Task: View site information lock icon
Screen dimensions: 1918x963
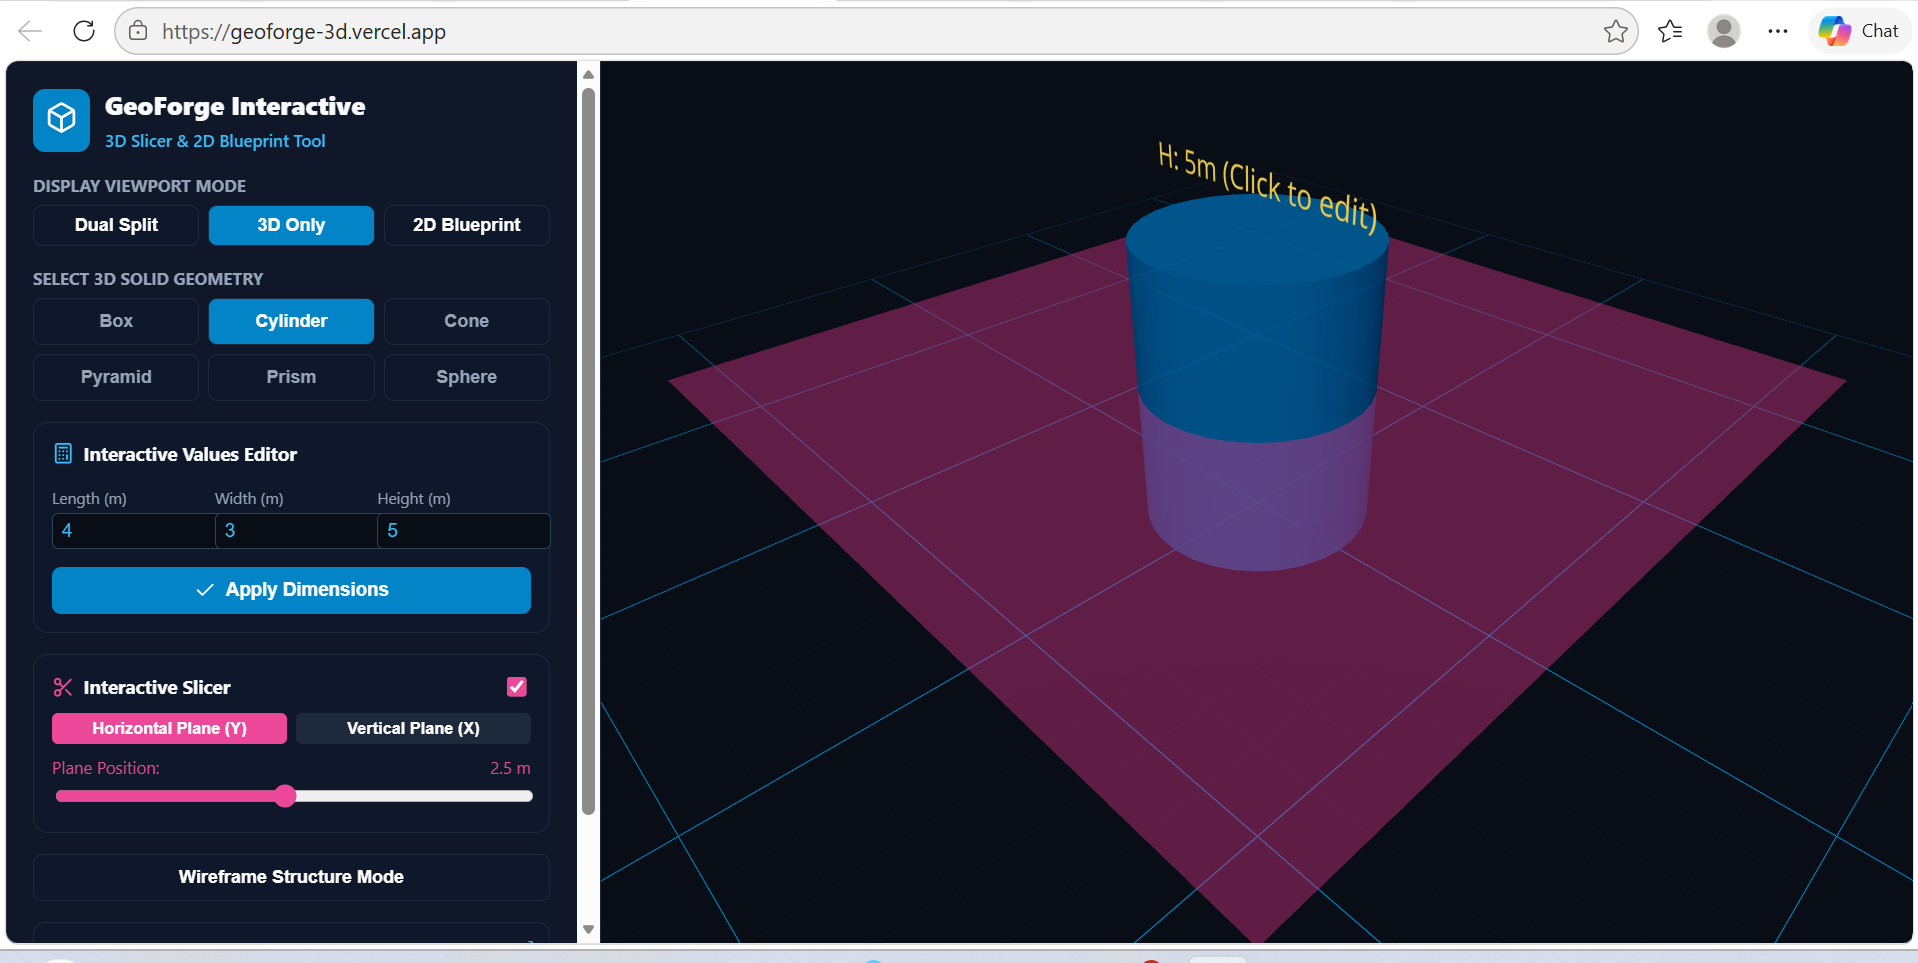Action: 139,31
